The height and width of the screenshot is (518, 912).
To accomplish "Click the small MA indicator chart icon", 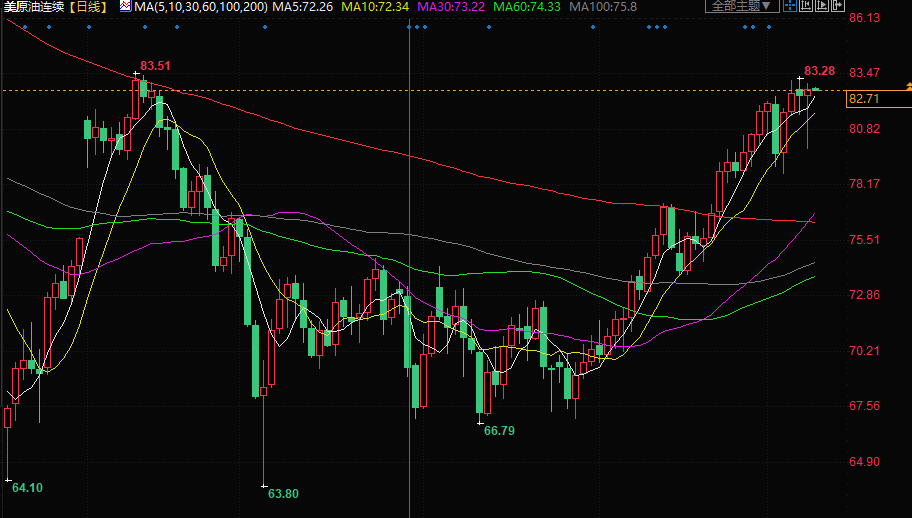I will point(125,6).
